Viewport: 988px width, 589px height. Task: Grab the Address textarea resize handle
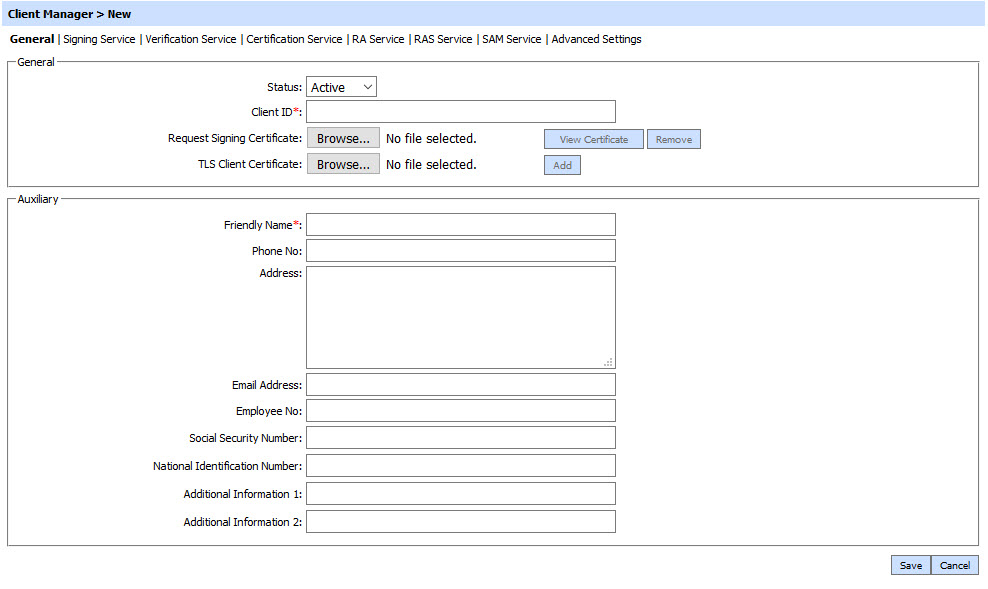(609, 363)
